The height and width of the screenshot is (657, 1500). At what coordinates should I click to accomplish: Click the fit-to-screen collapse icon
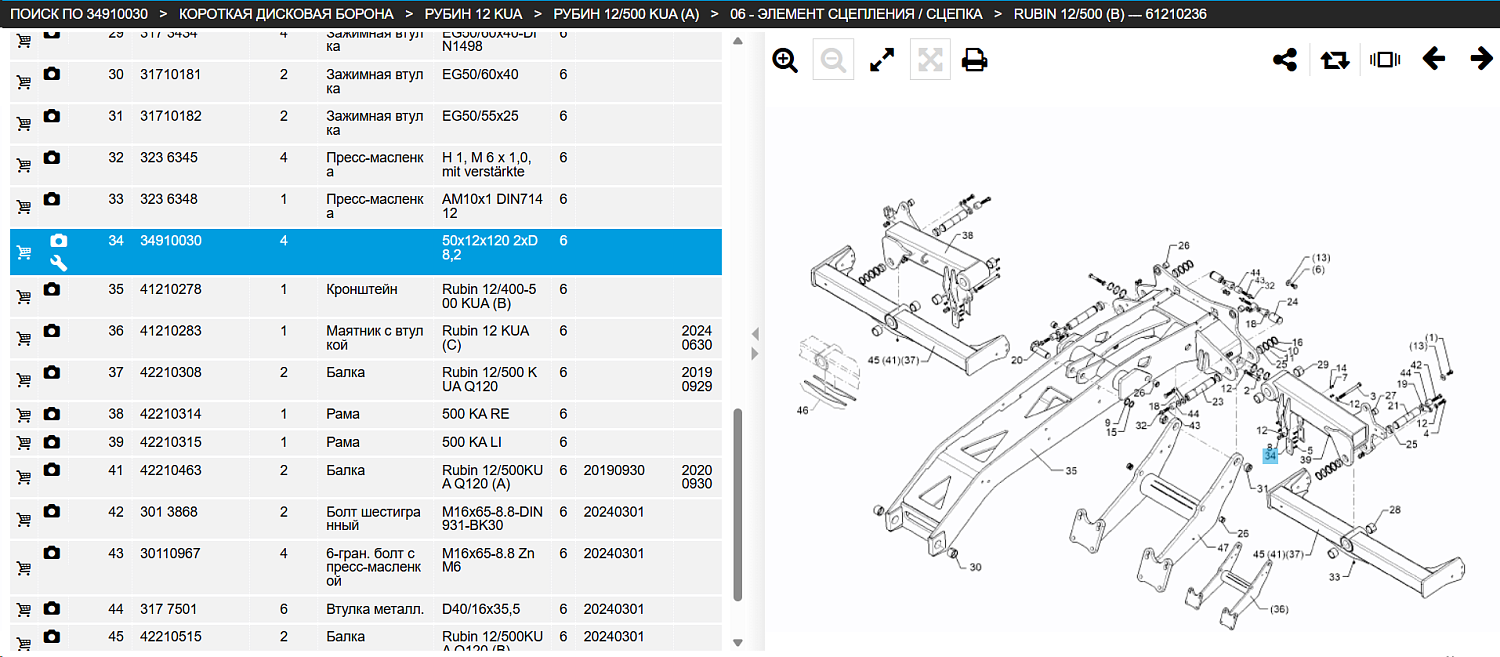930,60
